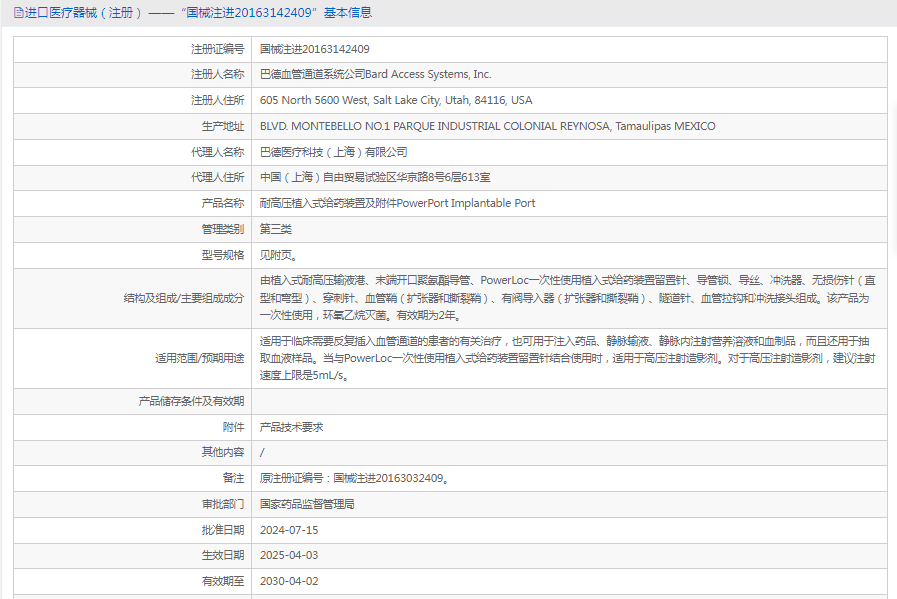This screenshot has width=897, height=599.
Task: Click the "有效期至" row label
Action: pos(223,581)
